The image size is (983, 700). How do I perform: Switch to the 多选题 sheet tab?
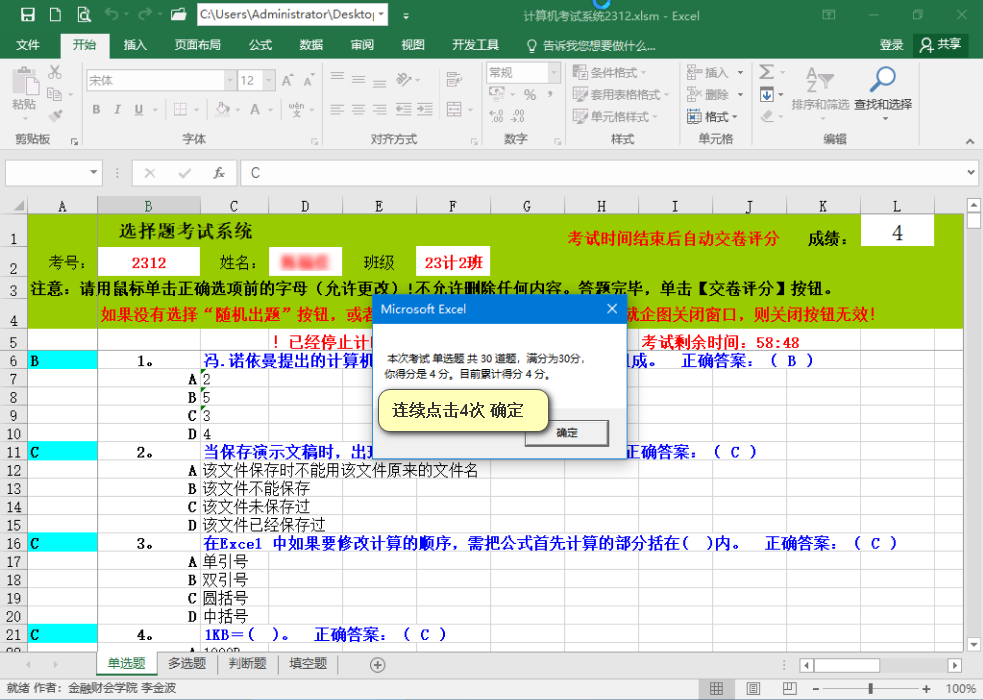[x=187, y=663]
